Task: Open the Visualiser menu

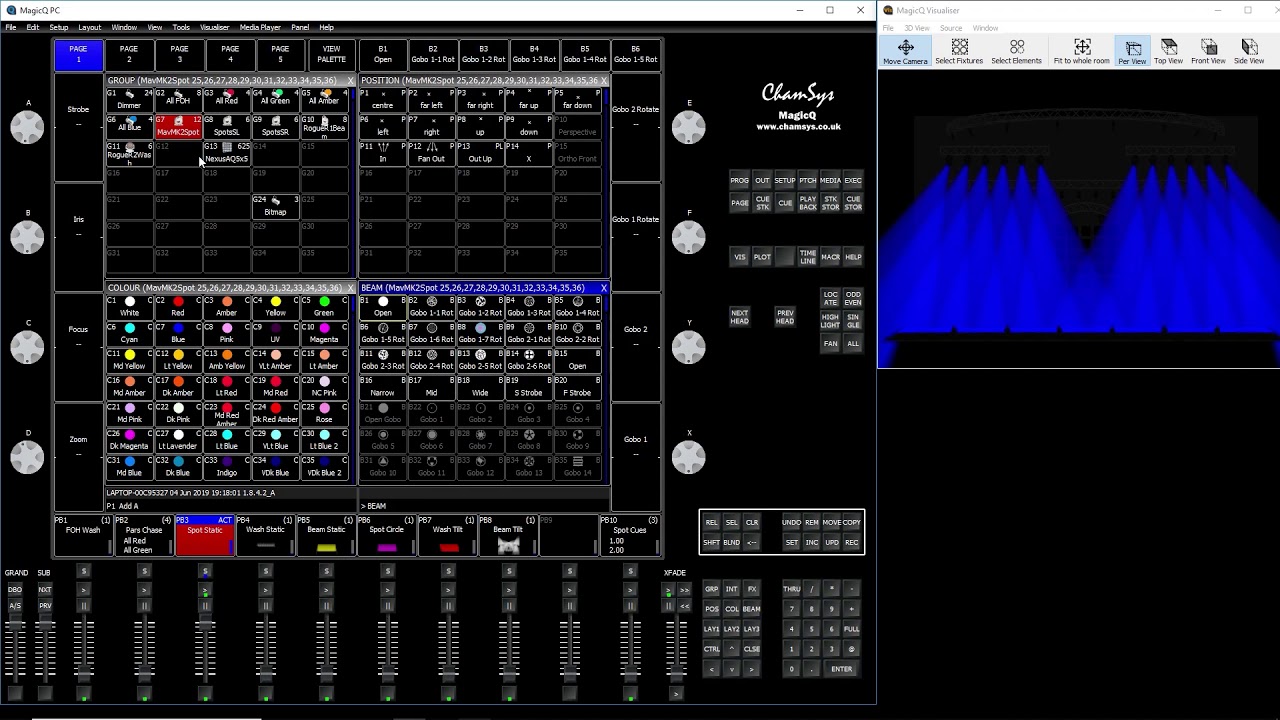Action: tap(214, 27)
